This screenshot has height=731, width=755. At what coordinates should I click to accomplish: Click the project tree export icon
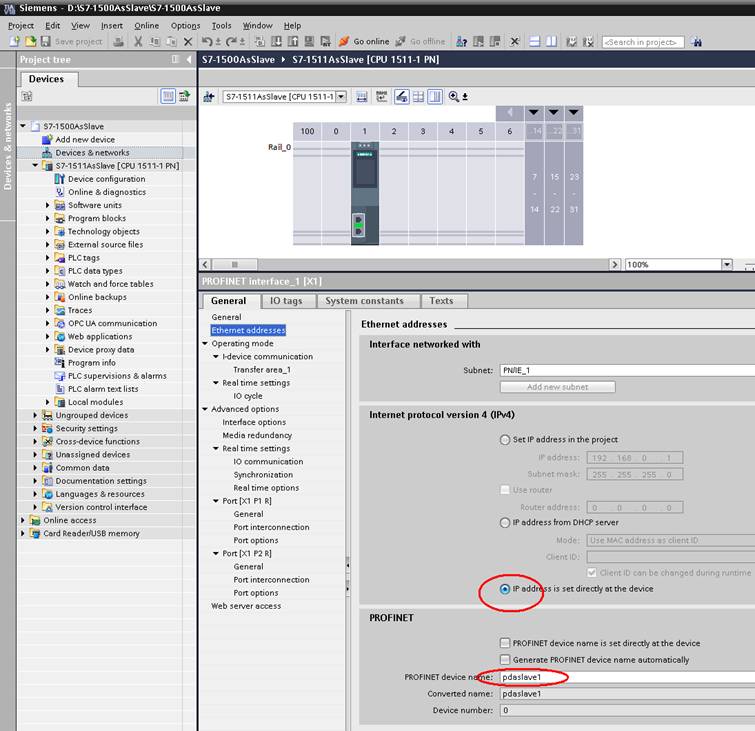tap(184, 96)
